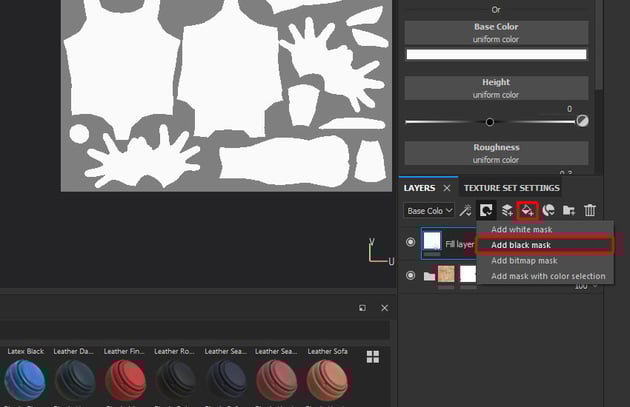Toggle visibility of the Fill layer

click(411, 242)
